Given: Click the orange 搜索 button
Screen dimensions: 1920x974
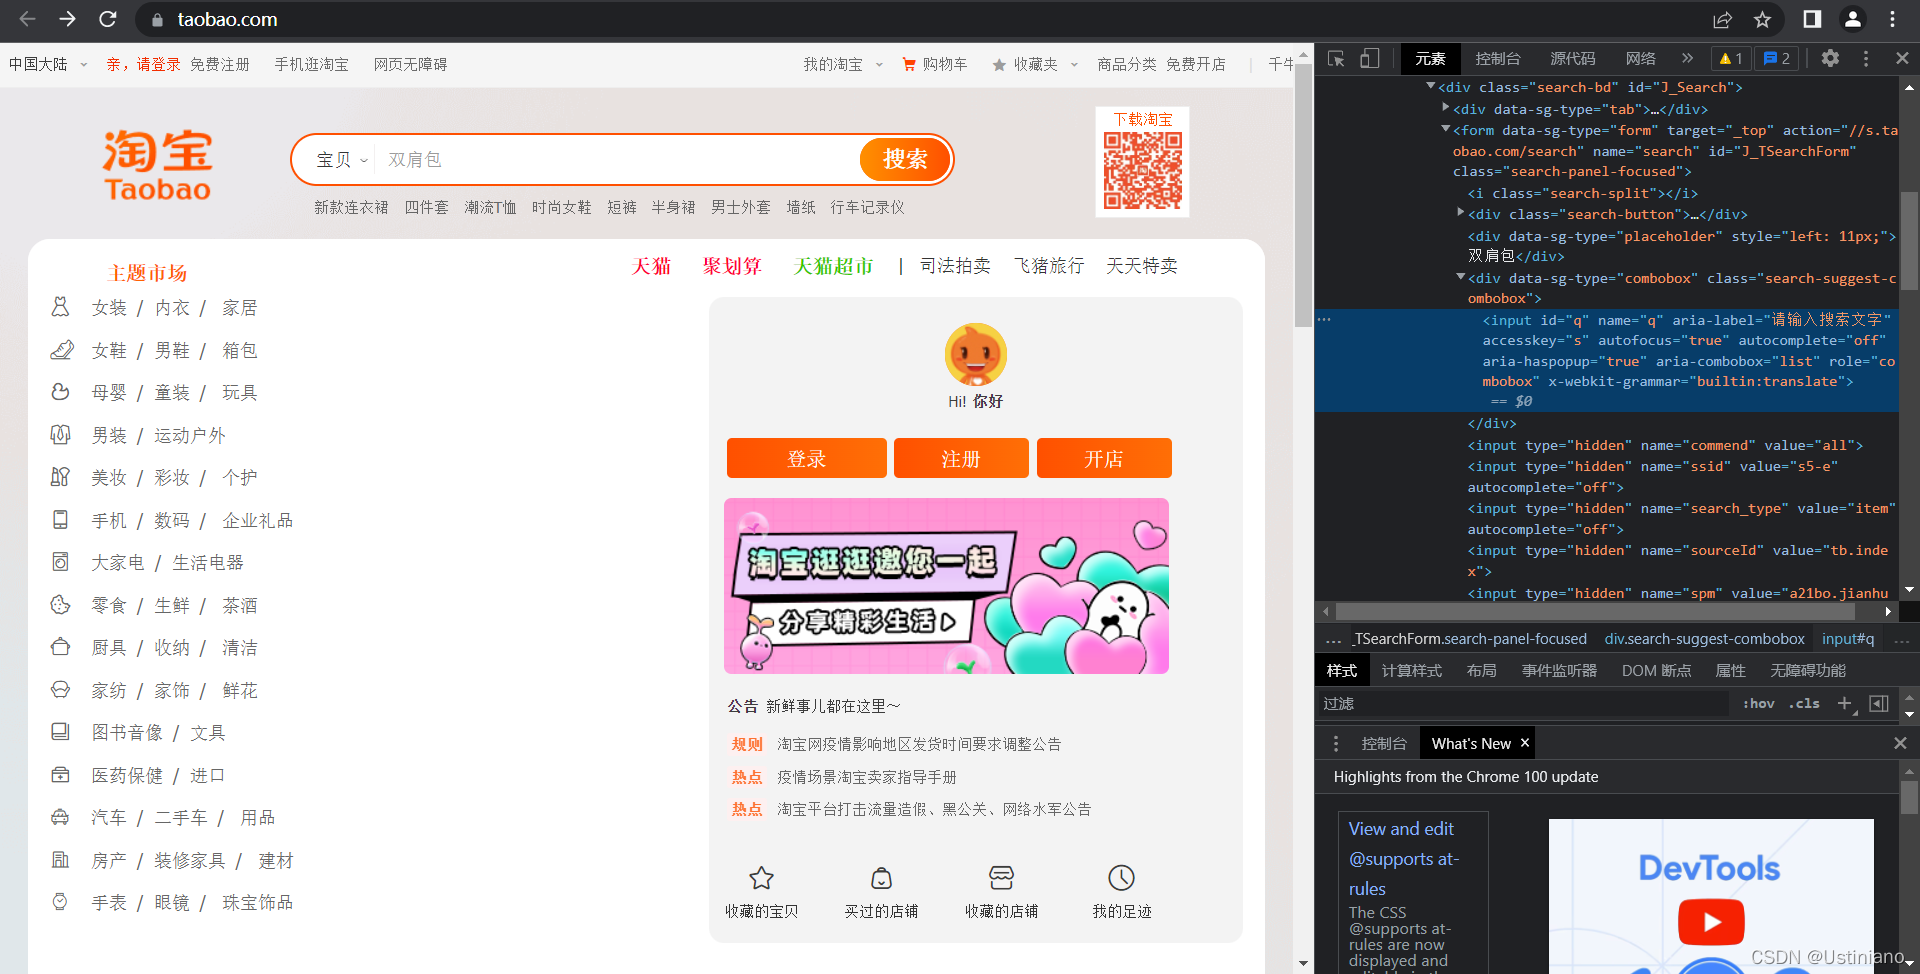Looking at the screenshot, I should pos(905,159).
